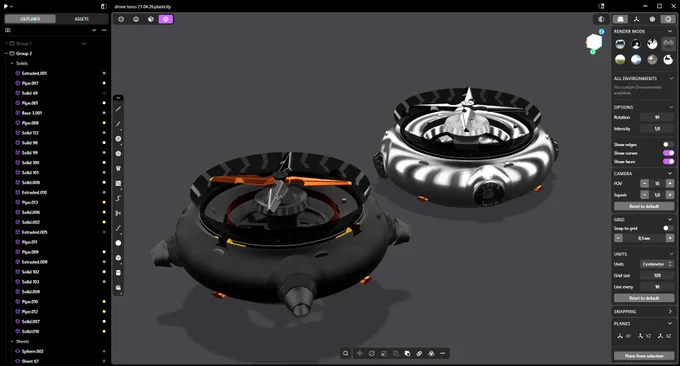Screen dimensions: 680x366
Task: Click Reset to default under Units
Action: pyautogui.click(x=644, y=298)
